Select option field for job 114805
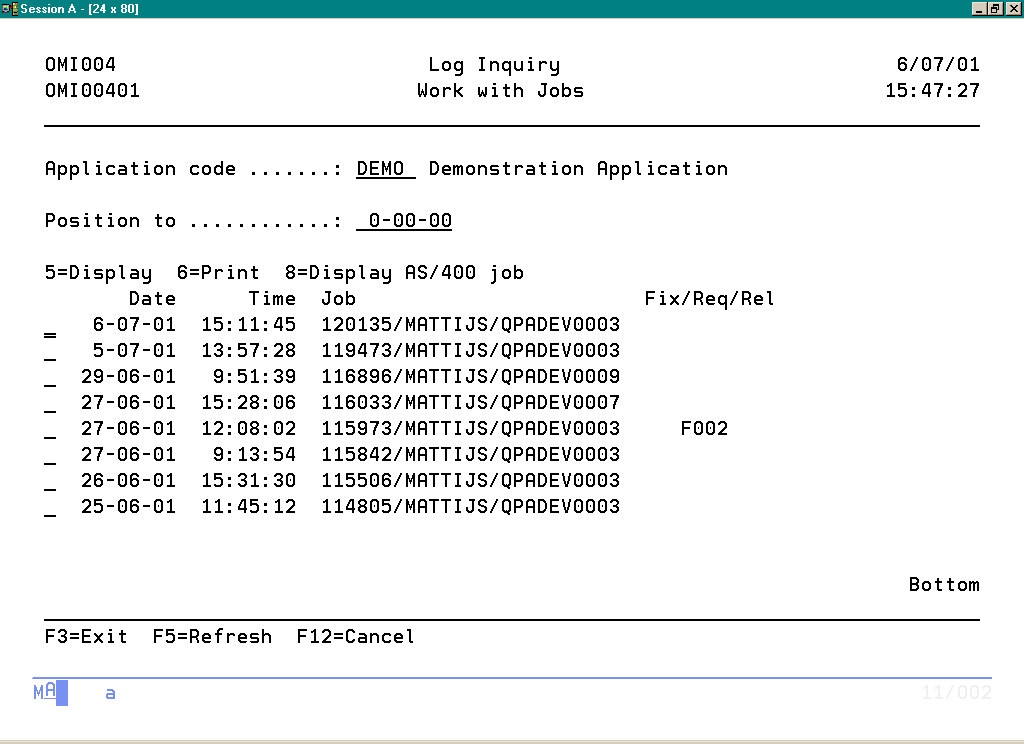The width and height of the screenshot is (1024, 744). pyautogui.click(x=50, y=509)
